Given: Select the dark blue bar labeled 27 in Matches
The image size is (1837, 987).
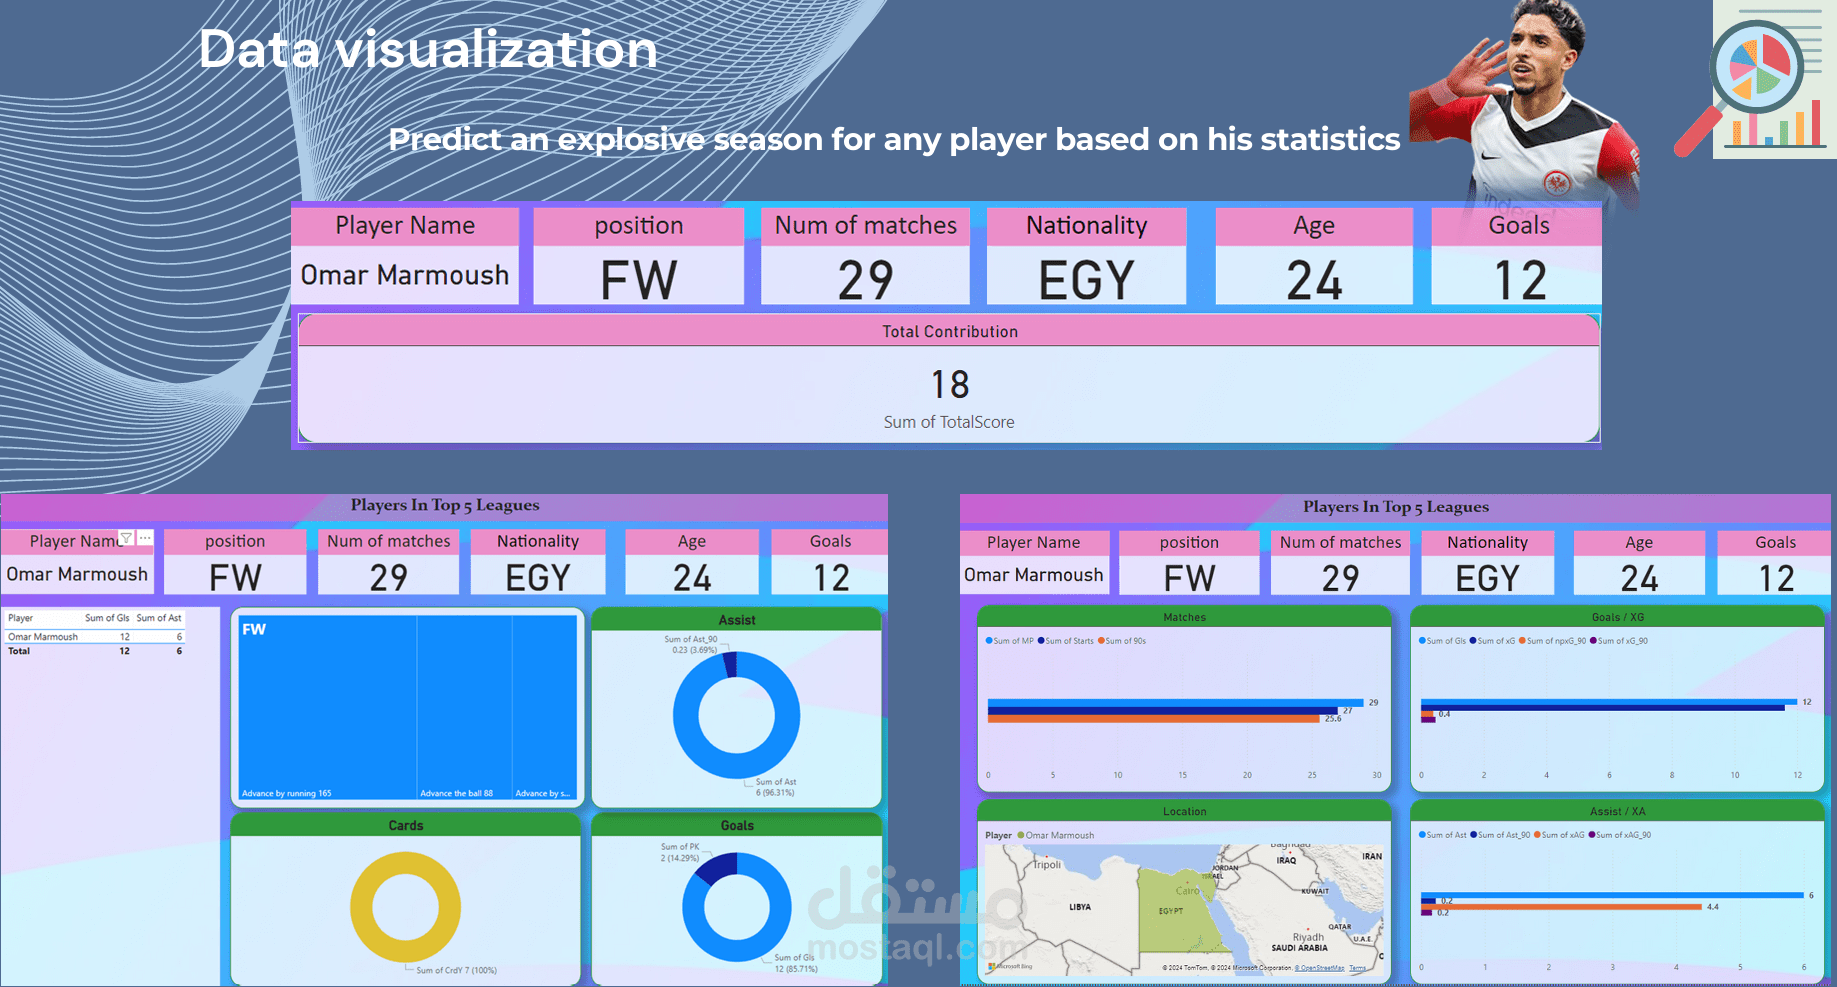Looking at the screenshot, I should click(1162, 711).
